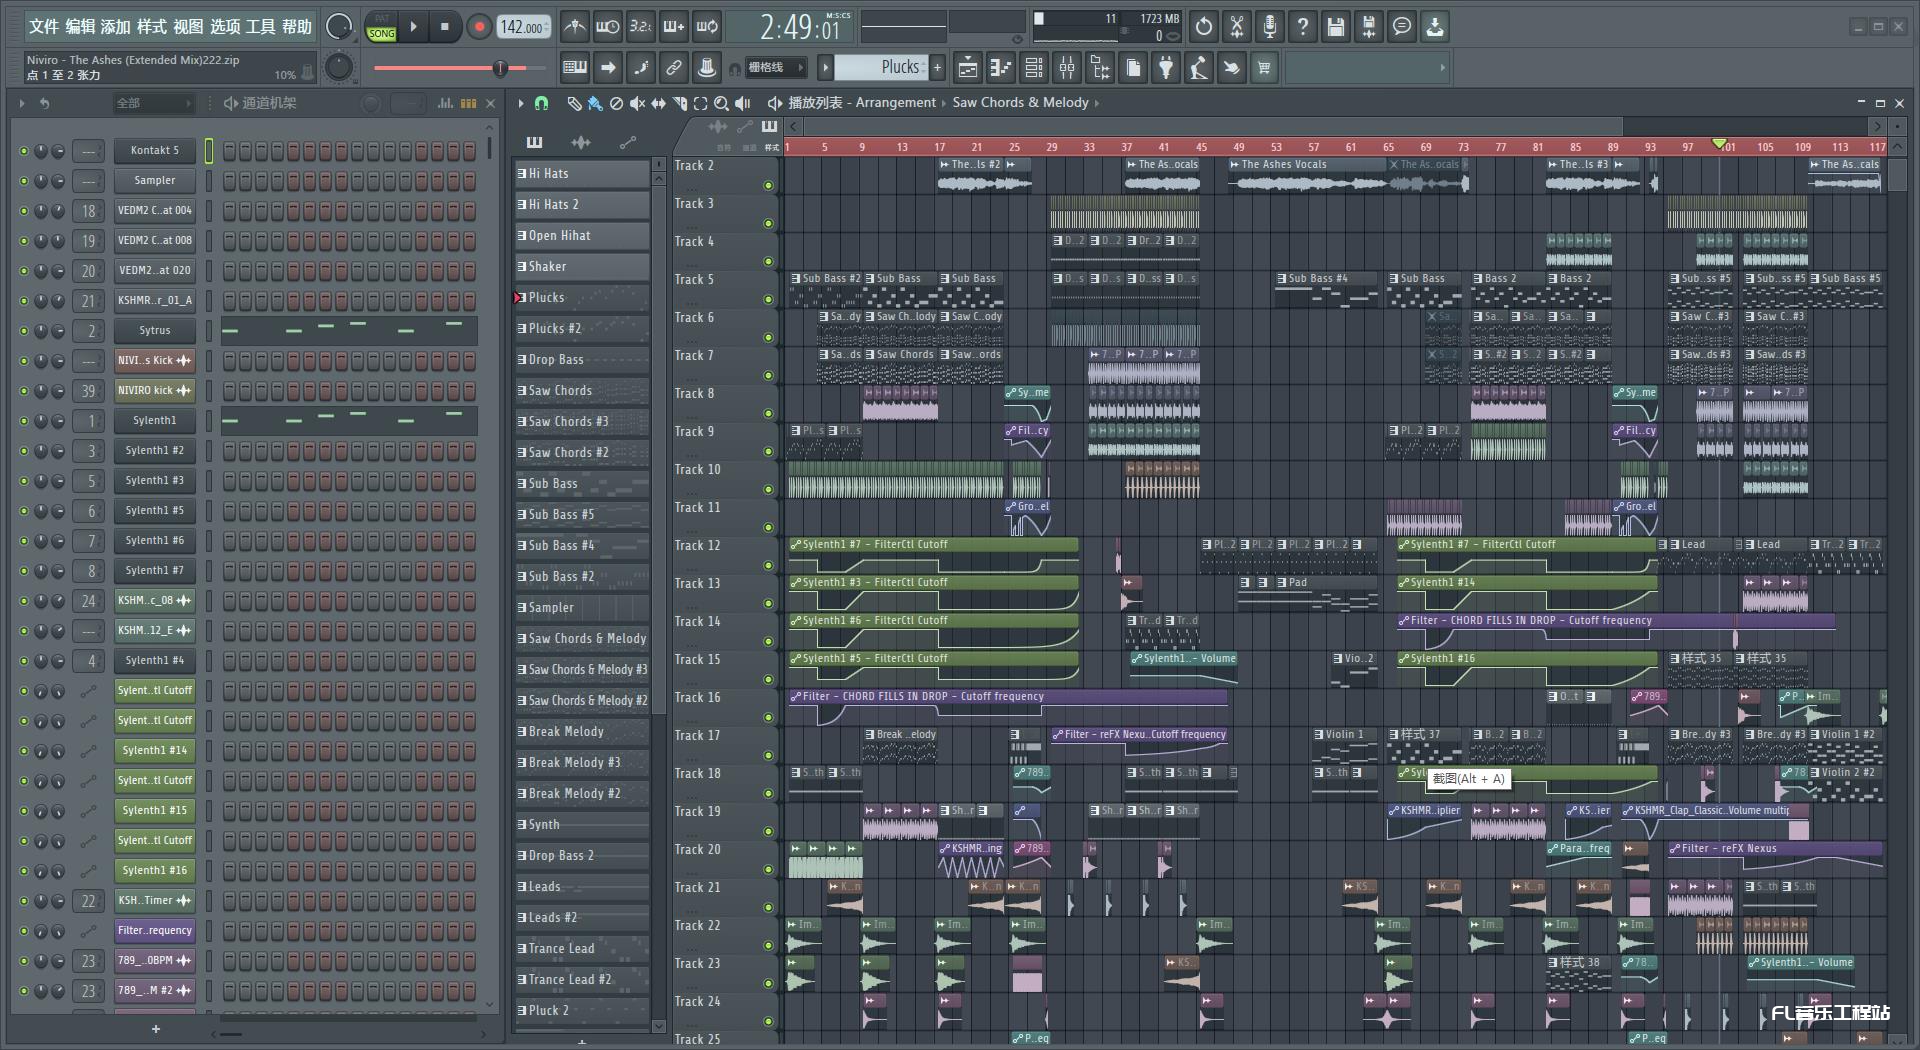Expand the Break Melody picker item
This screenshot has width=1920, height=1050.
point(582,732)
